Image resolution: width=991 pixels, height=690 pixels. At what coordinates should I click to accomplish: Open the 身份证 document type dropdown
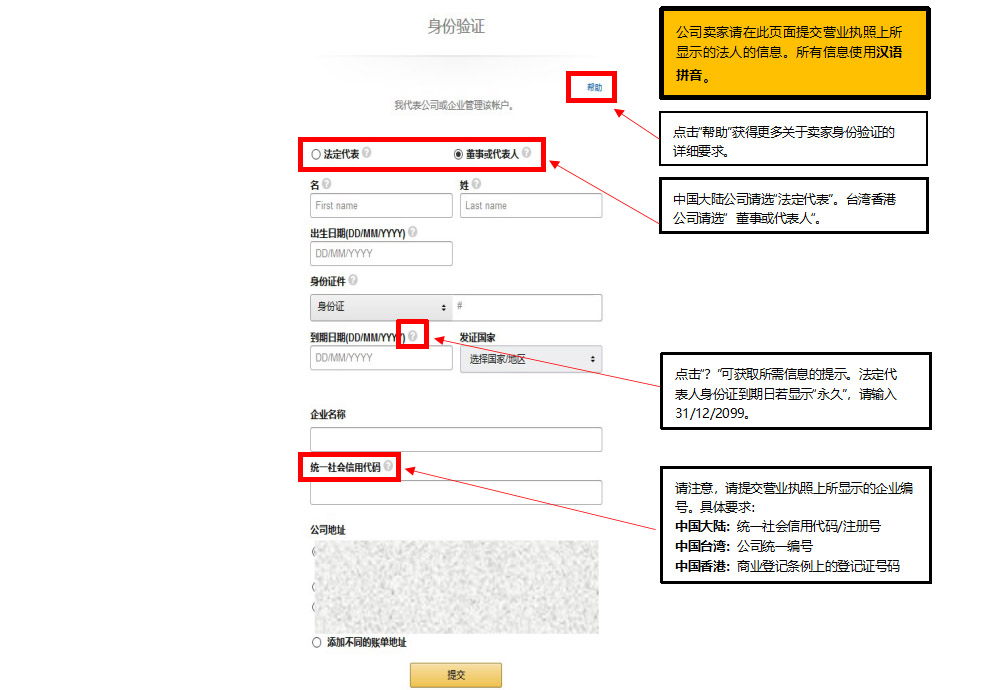381,307
